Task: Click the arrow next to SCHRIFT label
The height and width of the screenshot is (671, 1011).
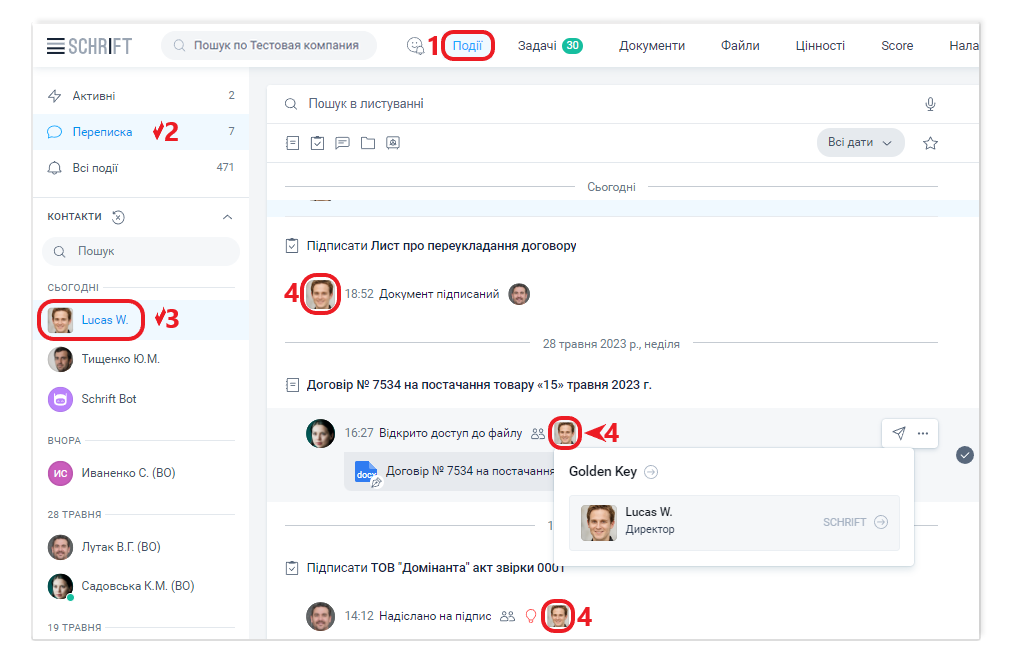Action: pos(881,522)
